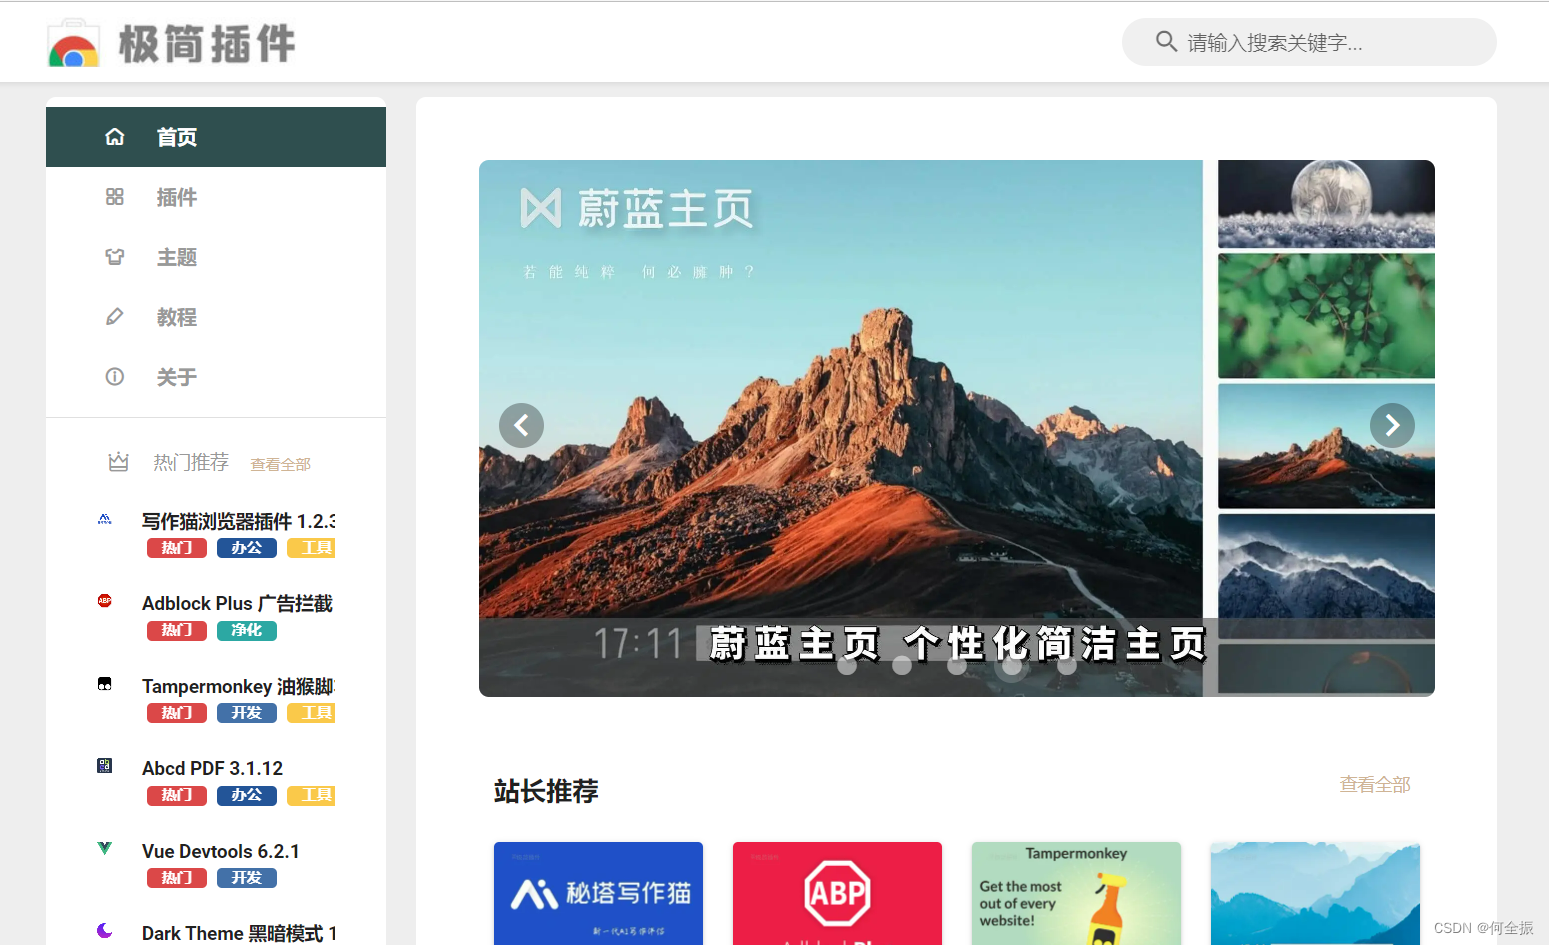The width and height of the screenshot is (1549, 945).
Task: Select the fifth carousel indicator dot
Action: tap(1067, 666)
